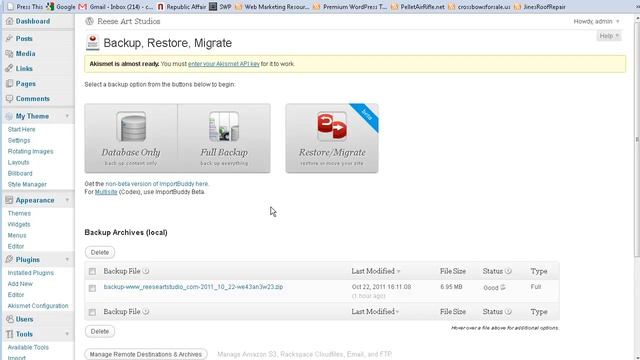This screenshot has height=360, width=640.
Task: Follow the Multisite link
Action: (x=106, y=192)
